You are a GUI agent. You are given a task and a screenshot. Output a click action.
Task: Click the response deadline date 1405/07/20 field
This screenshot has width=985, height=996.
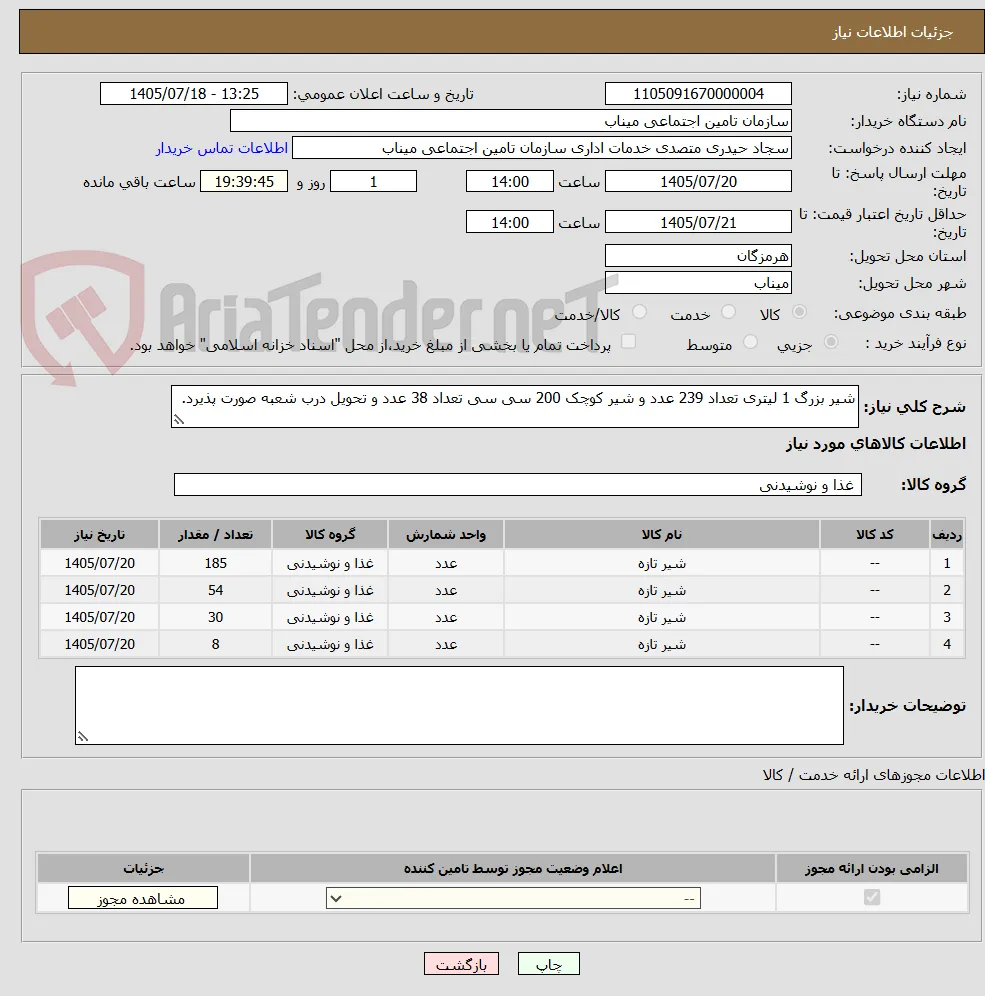698,181
